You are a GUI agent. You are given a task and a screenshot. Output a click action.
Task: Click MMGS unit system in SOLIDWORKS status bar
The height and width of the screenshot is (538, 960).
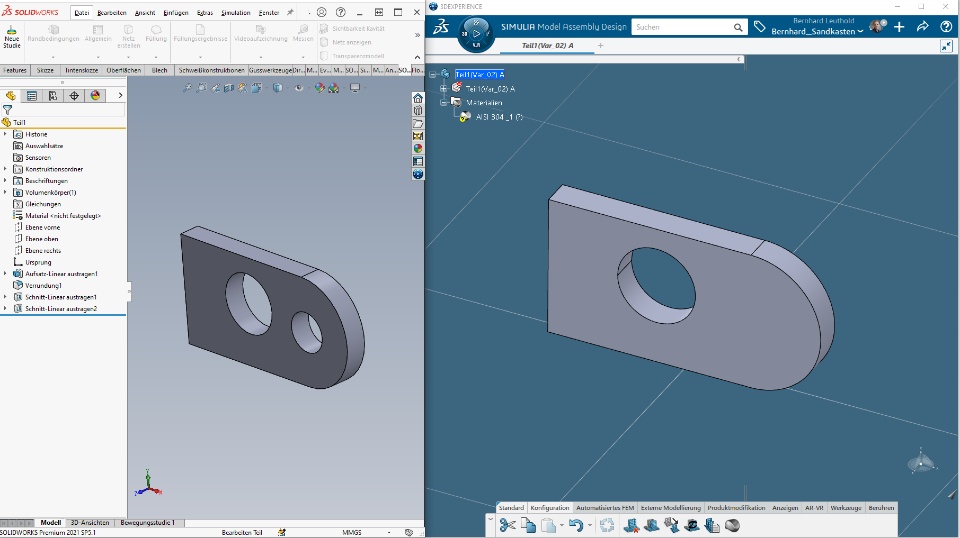point(351,532)
